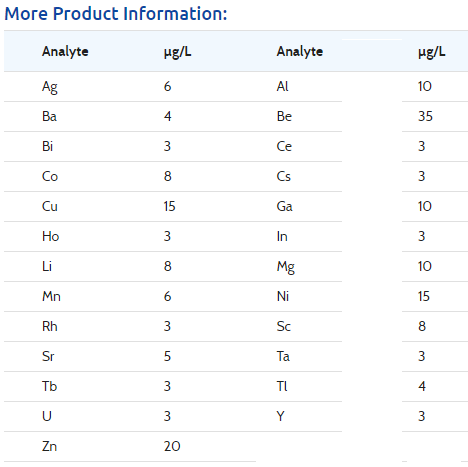Click the Ni value 15 cell
Image resolution: width=468 pixels, height=467 pixels.
(x=424, y=296)
